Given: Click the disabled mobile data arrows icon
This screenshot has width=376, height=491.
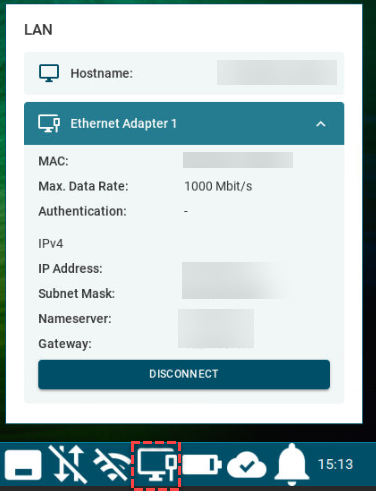Looking at the screenshot, I should click(x=68, y=464).
